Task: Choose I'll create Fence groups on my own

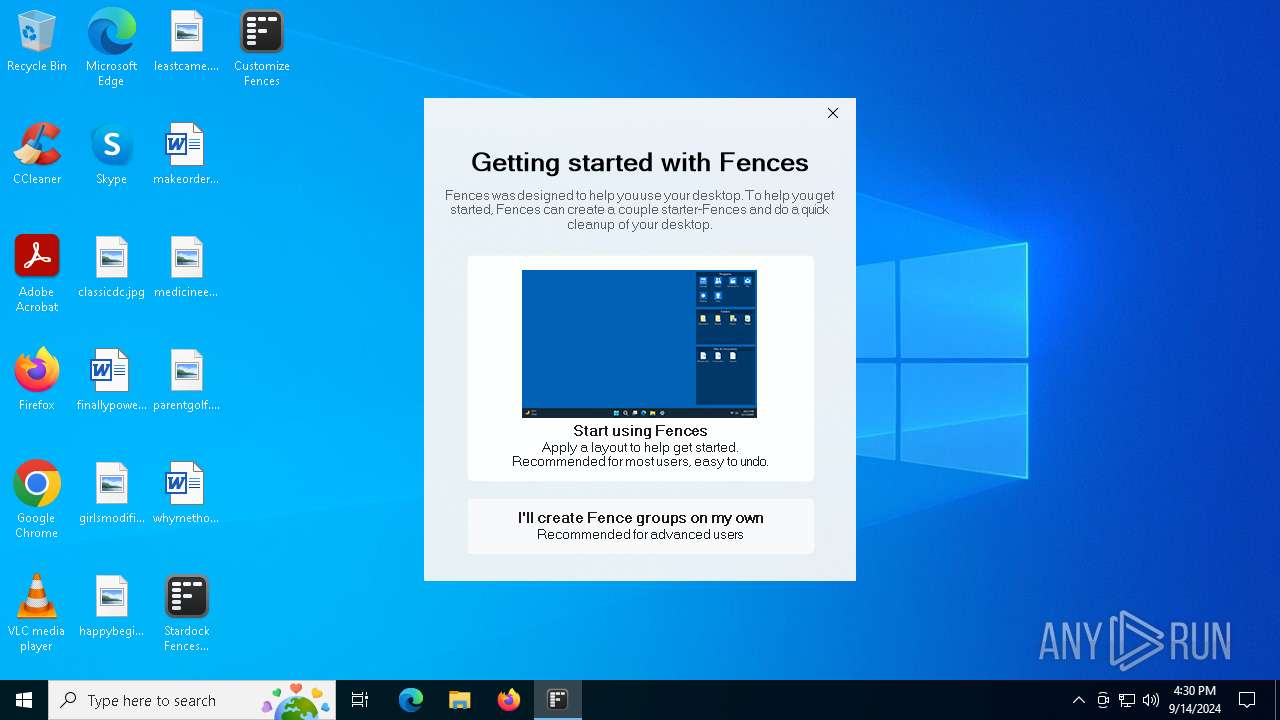Action: [x=640, y=526]
